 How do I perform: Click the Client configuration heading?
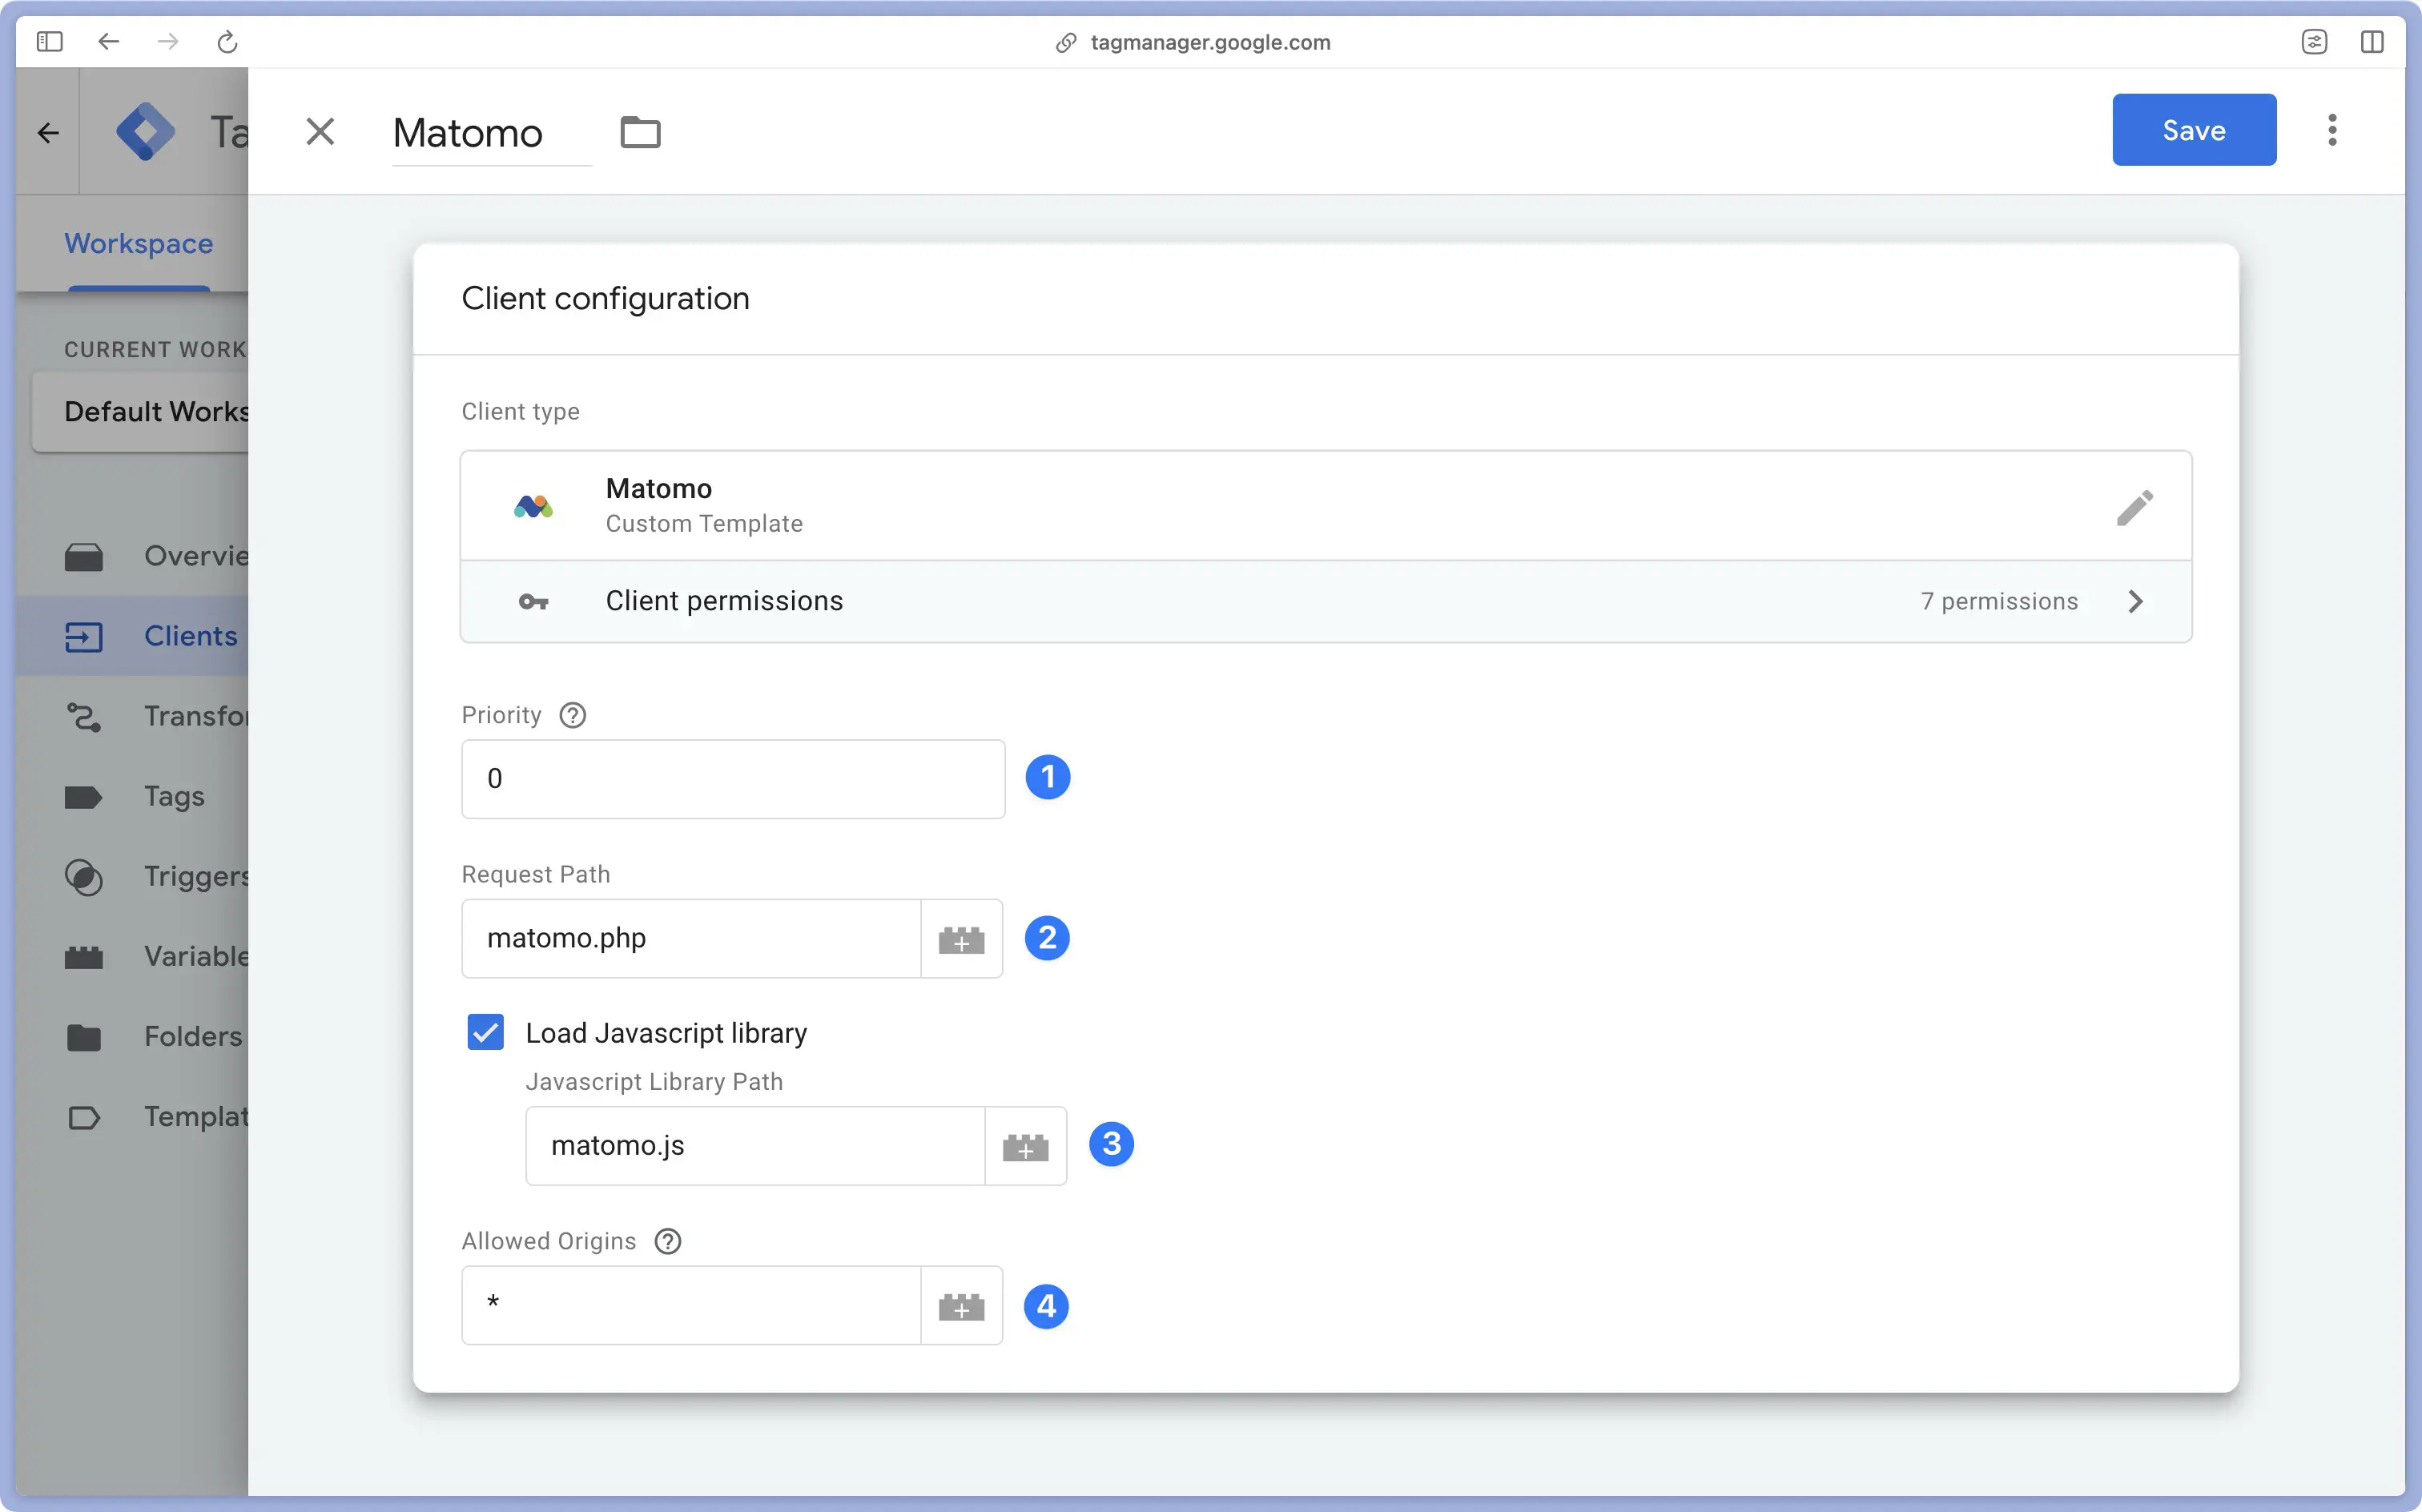coord(605,298)
